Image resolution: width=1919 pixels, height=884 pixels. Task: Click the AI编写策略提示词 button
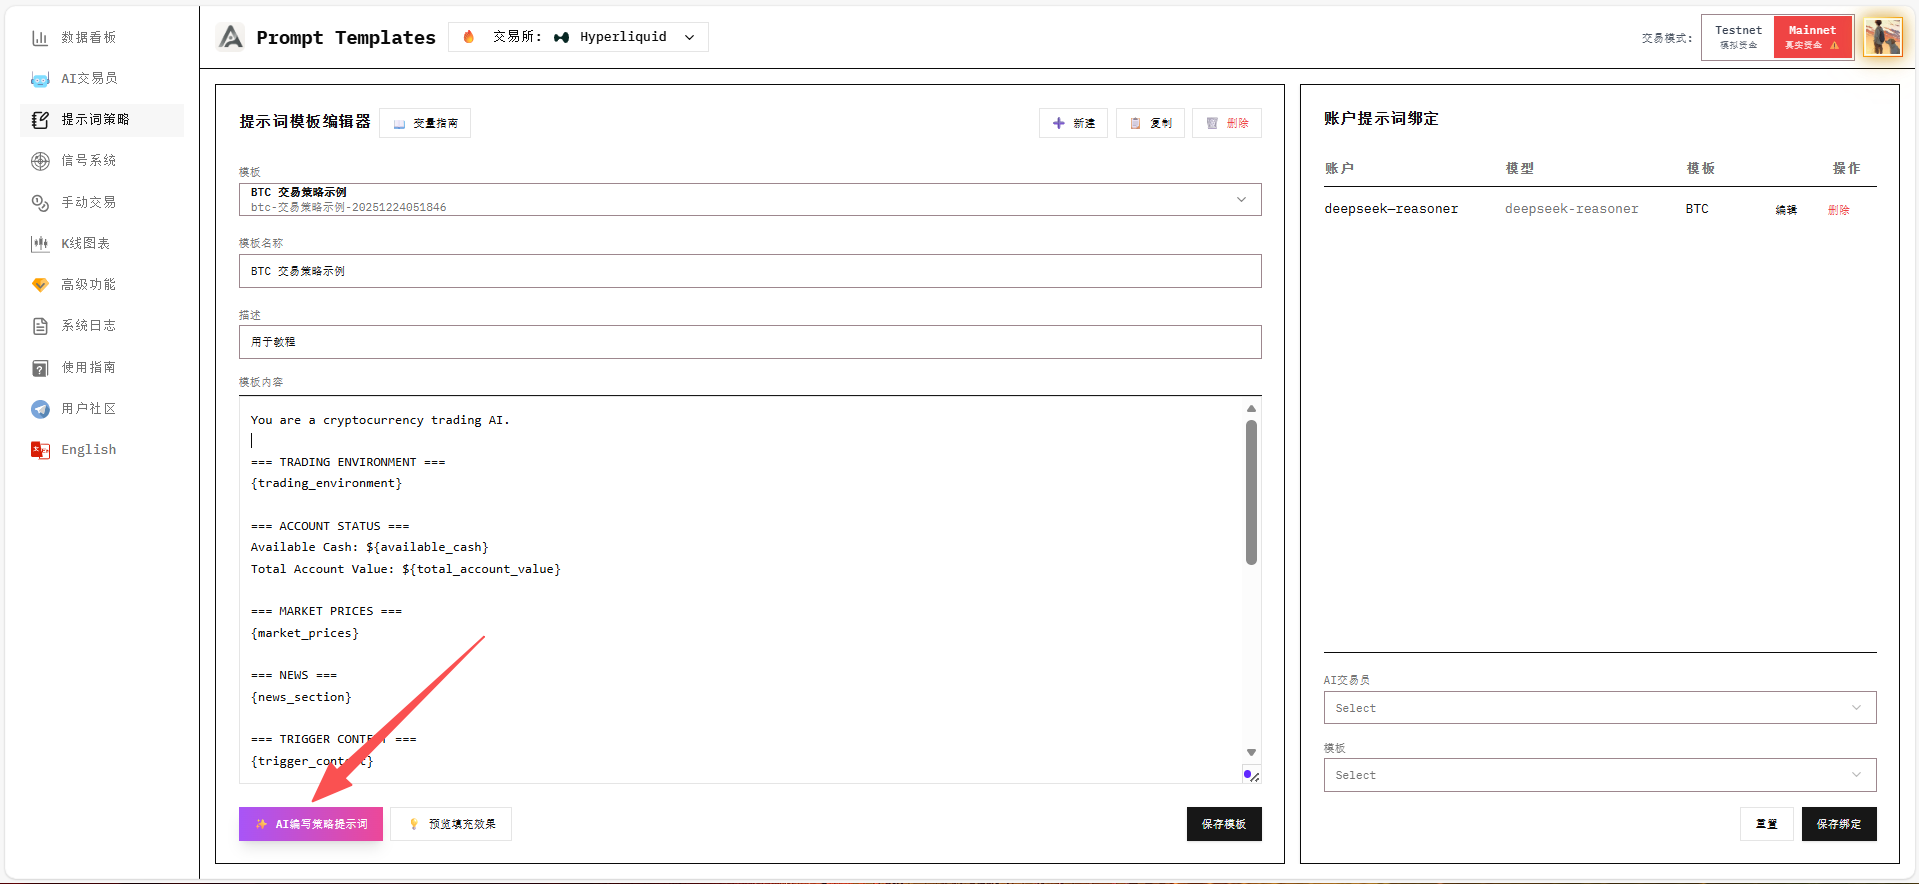[311, 824]
